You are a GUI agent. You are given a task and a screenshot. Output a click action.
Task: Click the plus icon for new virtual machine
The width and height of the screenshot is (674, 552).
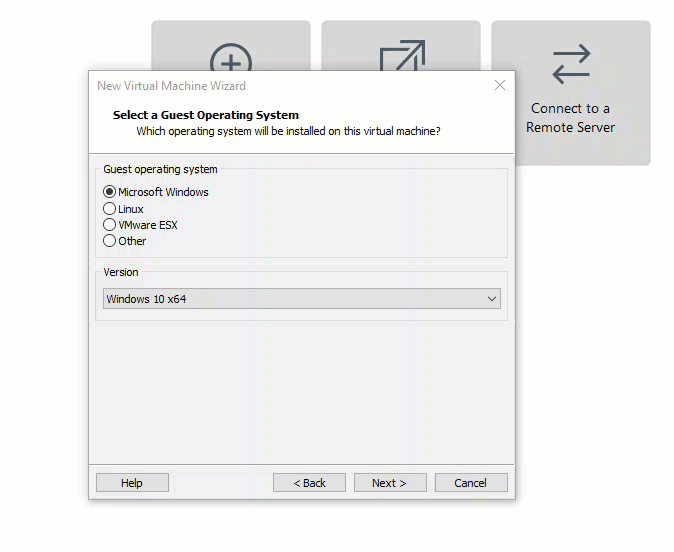click(x=231, y=58)
